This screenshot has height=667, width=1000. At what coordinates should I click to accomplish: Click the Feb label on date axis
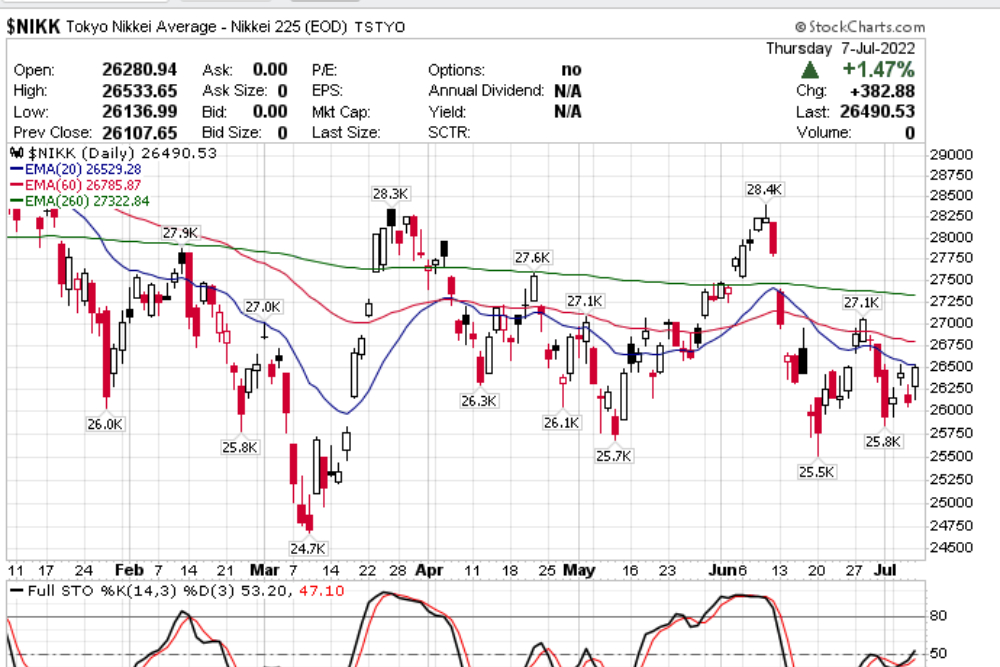[129, 570]
